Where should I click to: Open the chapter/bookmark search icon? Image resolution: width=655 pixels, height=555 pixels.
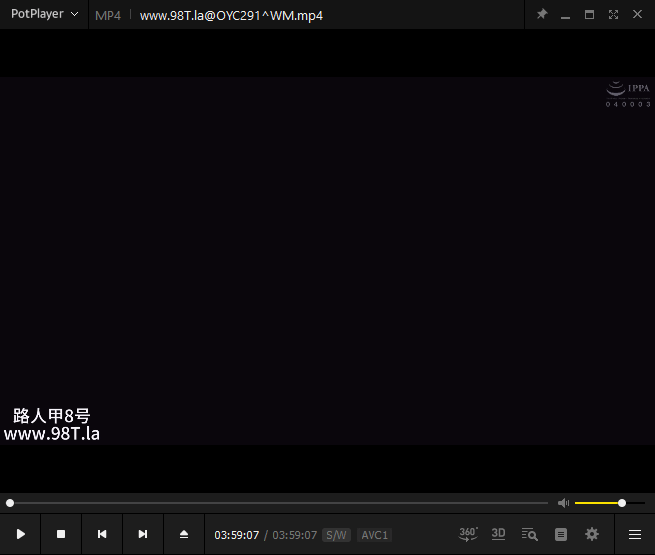coord(530,535)
